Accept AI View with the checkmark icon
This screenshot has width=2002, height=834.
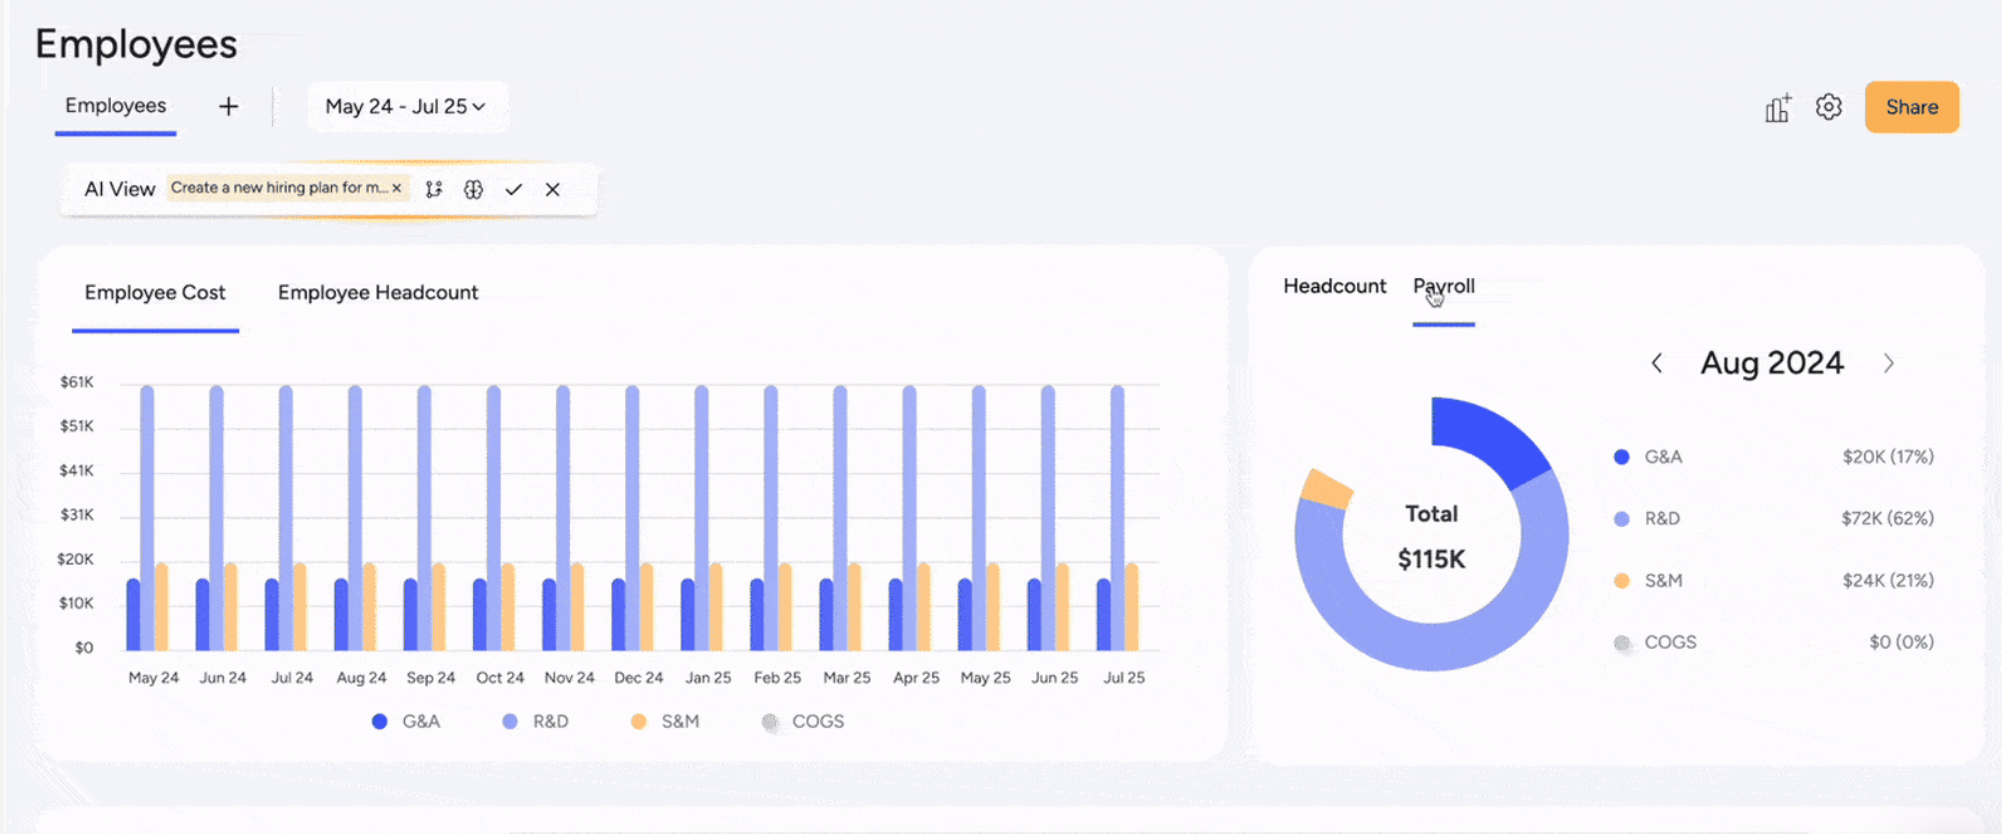click(x=514, y=189)
